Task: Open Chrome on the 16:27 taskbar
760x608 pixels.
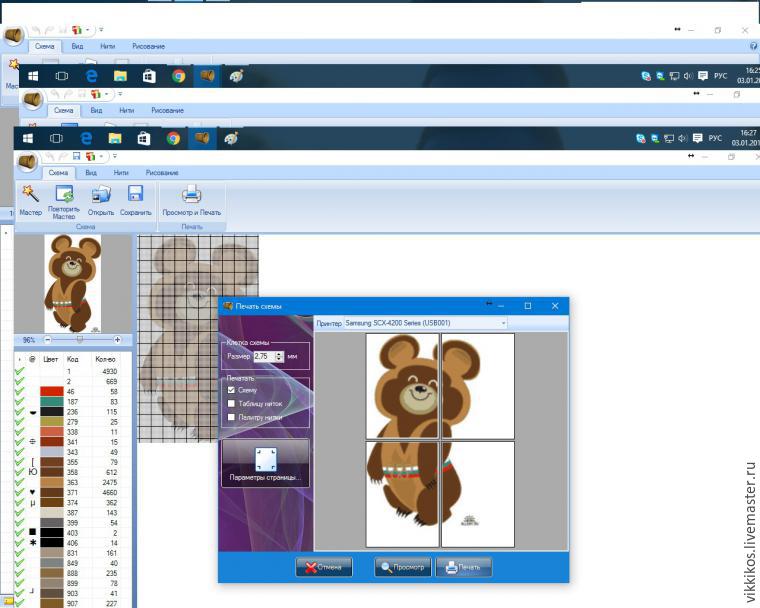Action: [173, 139]
